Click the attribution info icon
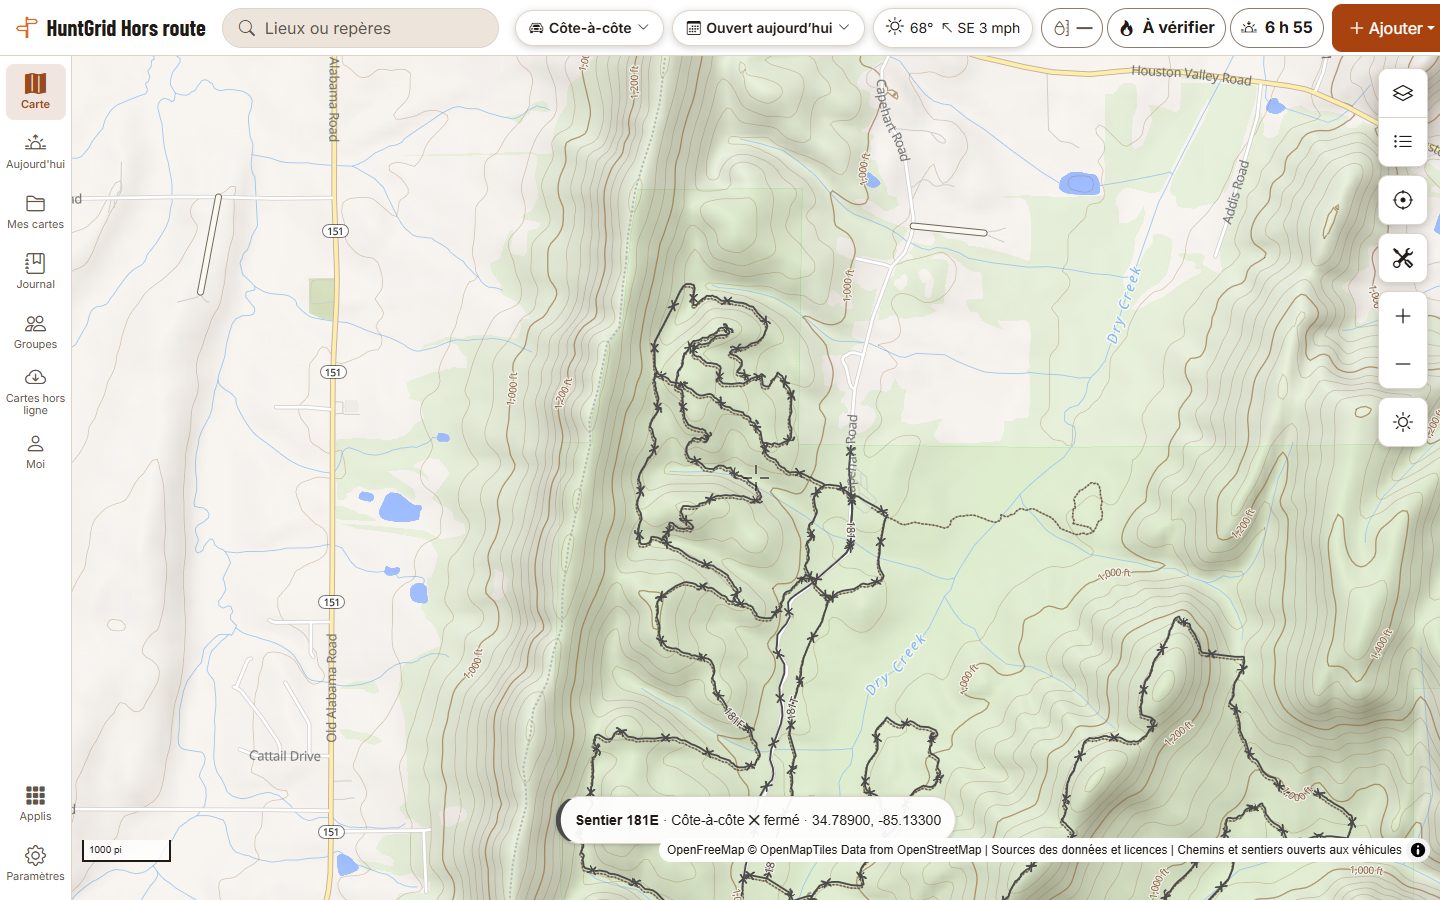Image resolution: width=1440 pixels, height=900 pixels. coord(1418,850)
